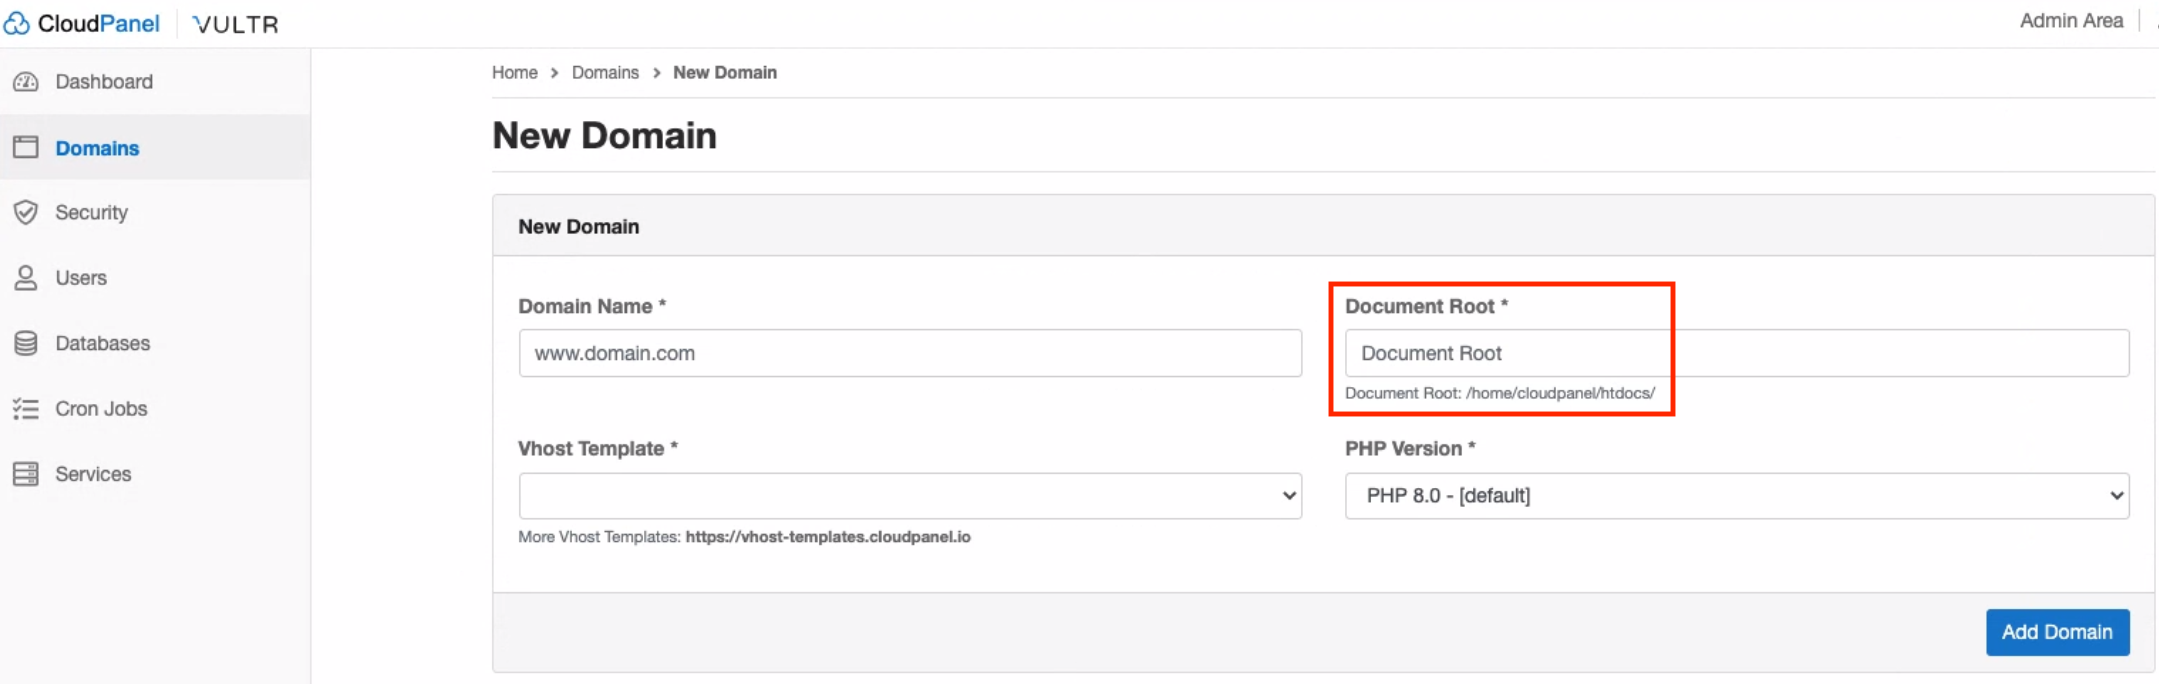Click the Cron Jobs list icon

[26, 409]
